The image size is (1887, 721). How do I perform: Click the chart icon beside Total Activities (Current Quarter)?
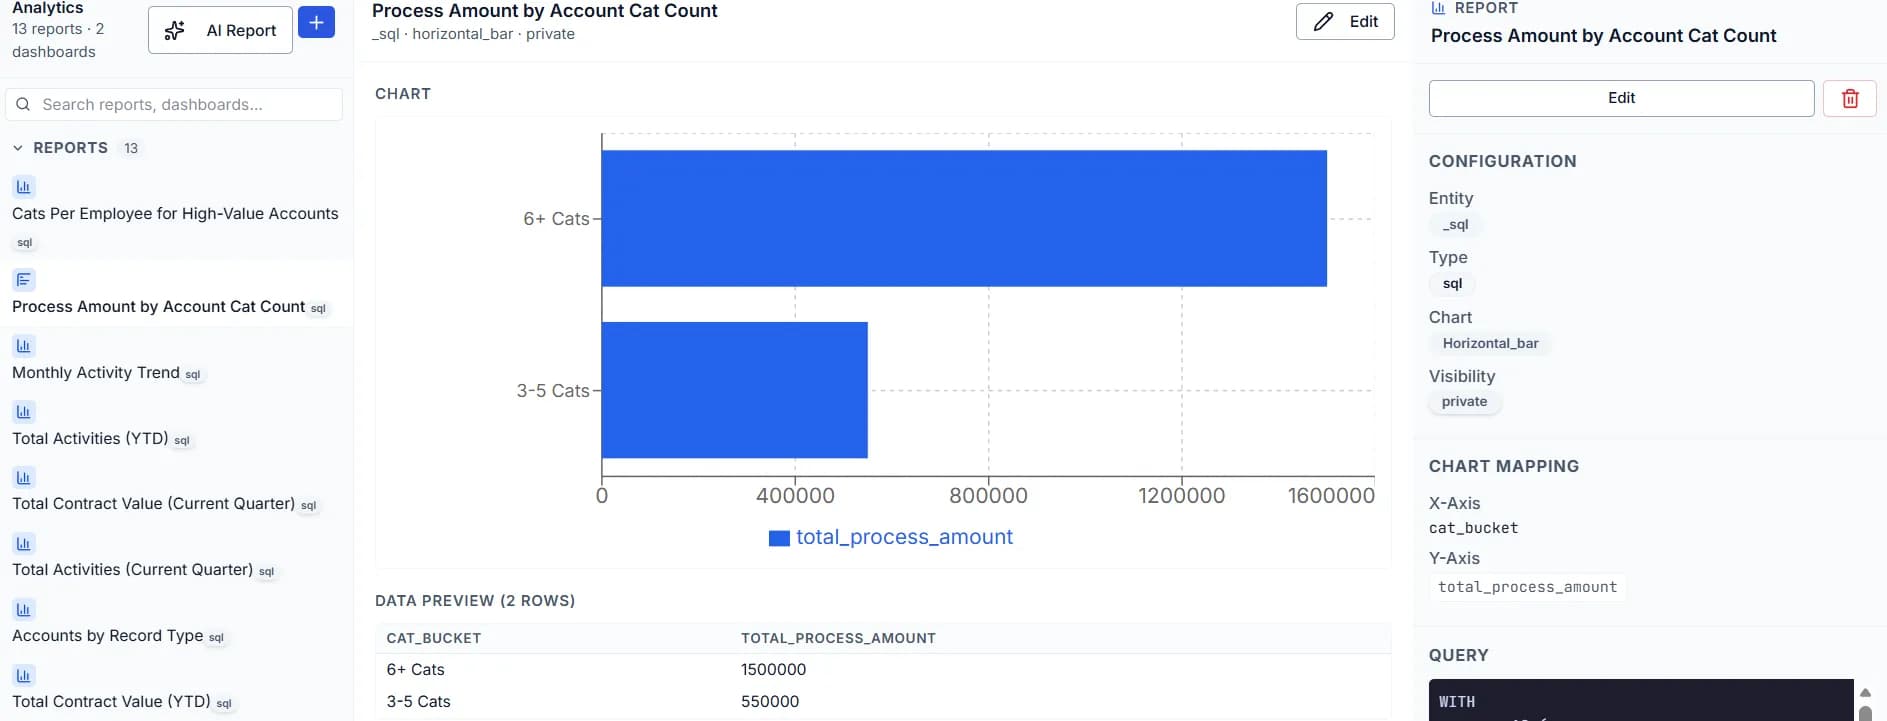[x=23, y=542]
